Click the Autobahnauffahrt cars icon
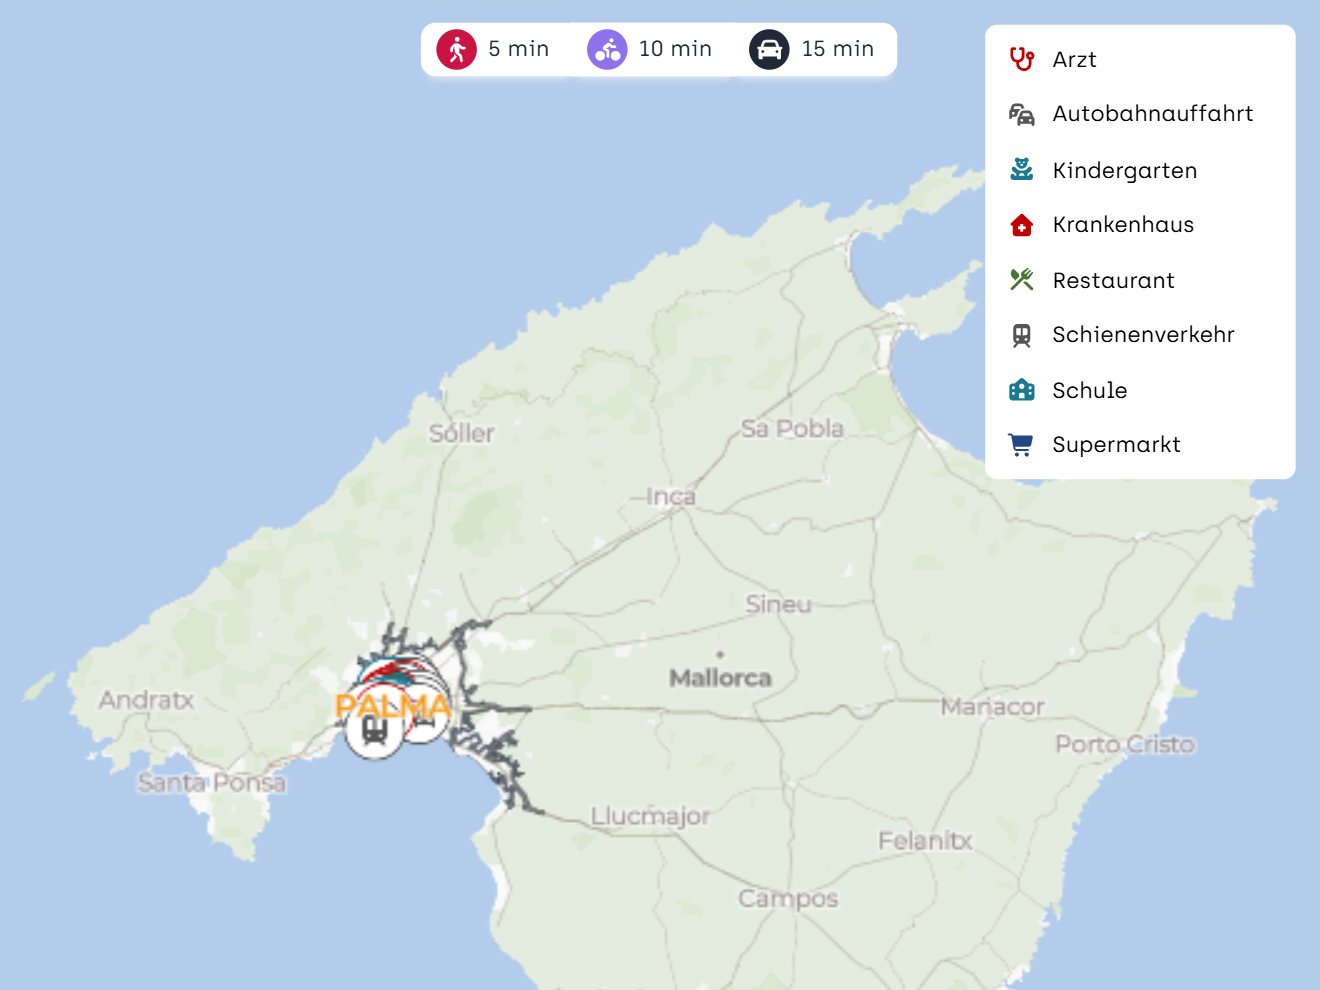1320x990 pixels. 1021,114
